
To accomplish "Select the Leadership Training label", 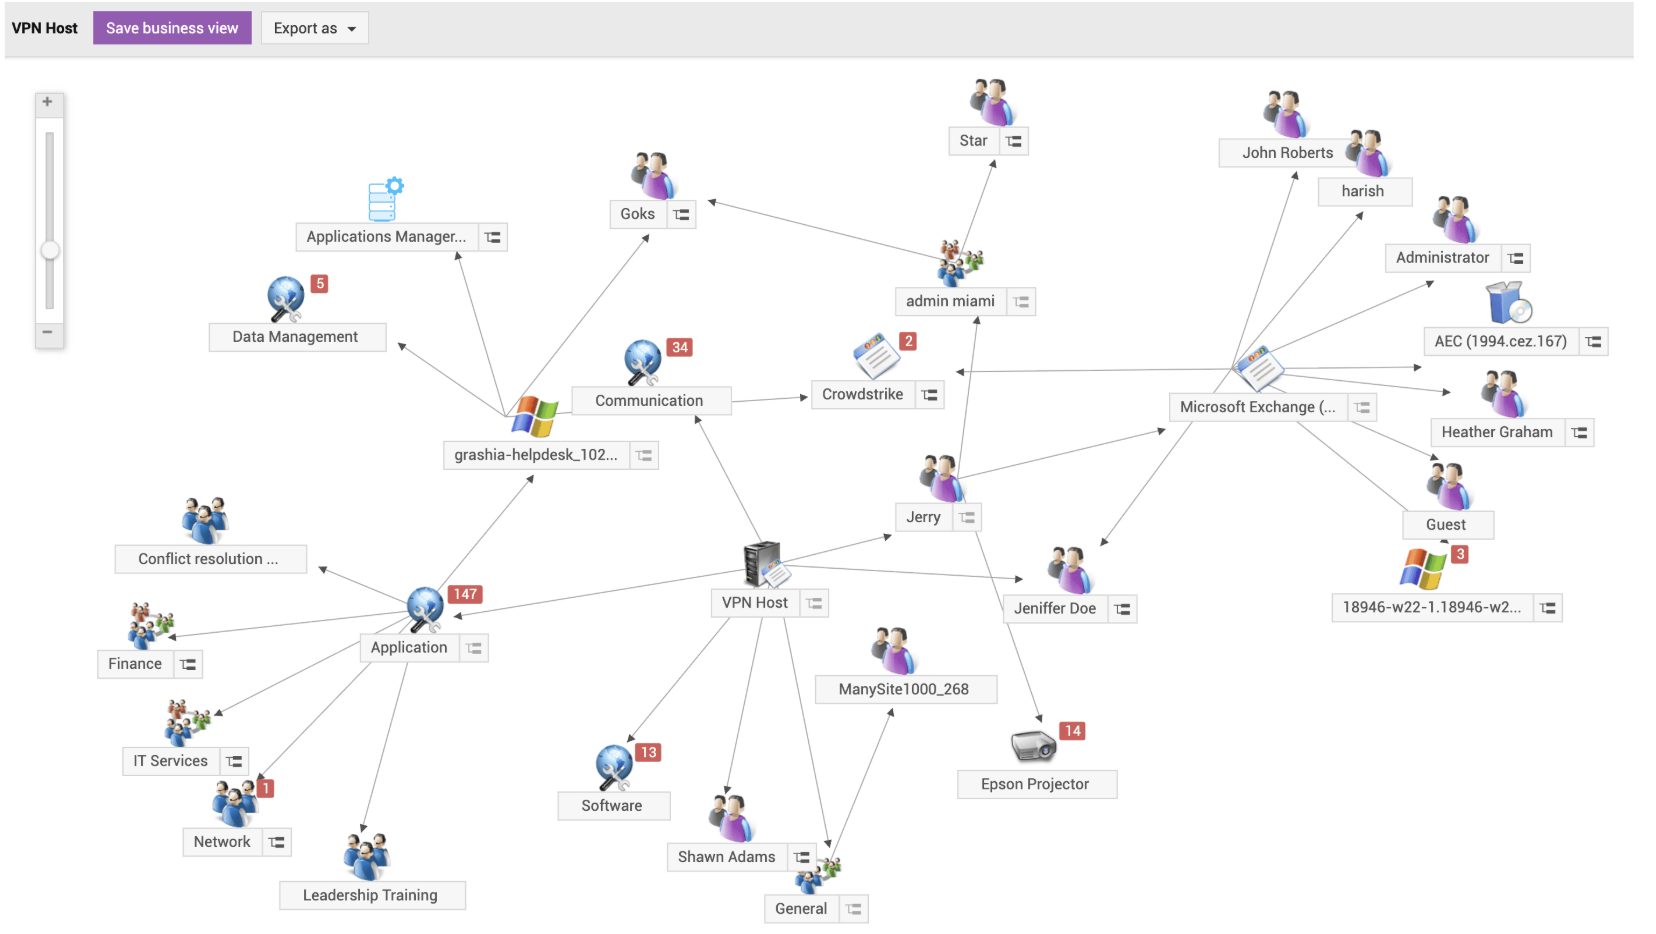I will [x=370, y=895].
